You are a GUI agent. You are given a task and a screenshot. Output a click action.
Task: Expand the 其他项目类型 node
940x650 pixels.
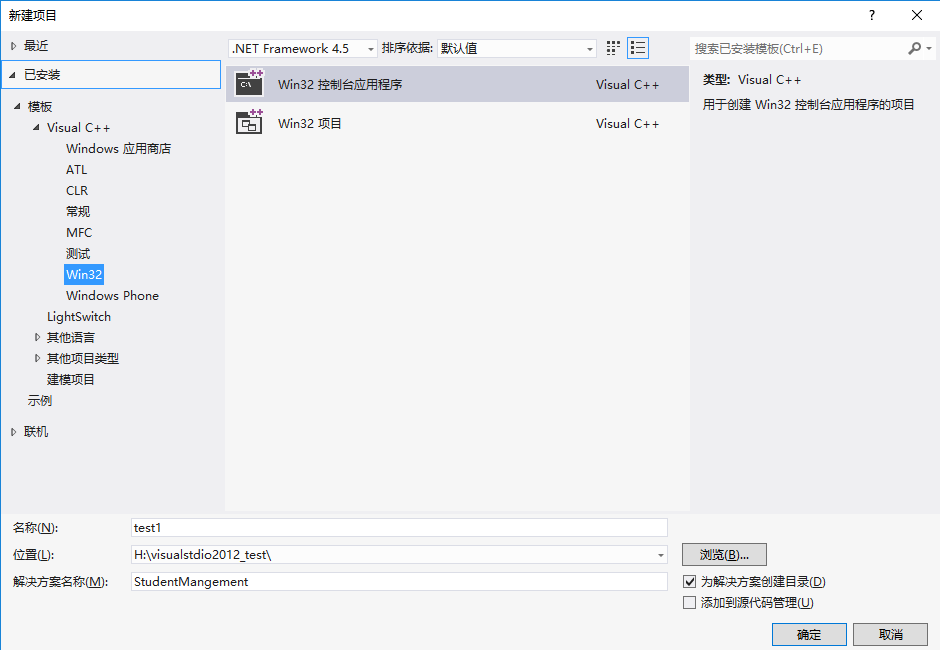click(x=37, y=358)
